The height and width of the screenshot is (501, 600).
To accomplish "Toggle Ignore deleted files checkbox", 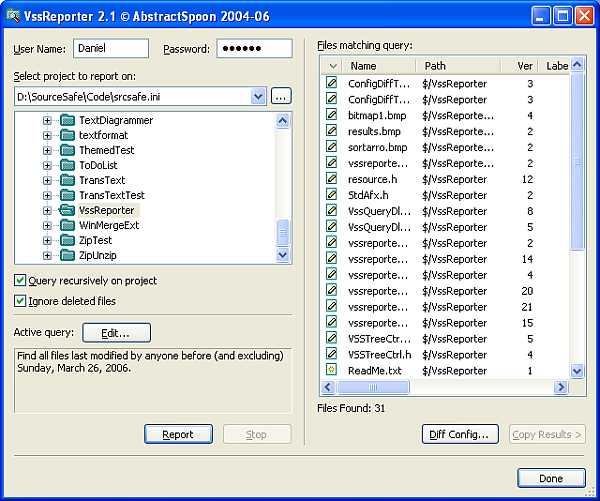I will tap(20, 301).
